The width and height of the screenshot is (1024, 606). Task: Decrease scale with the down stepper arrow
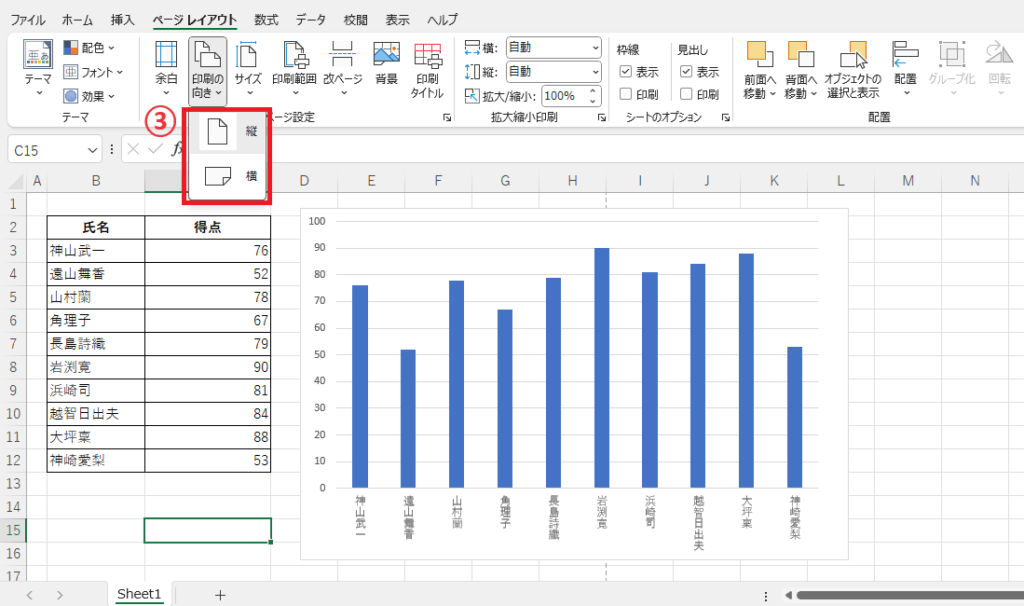point(592,101)
